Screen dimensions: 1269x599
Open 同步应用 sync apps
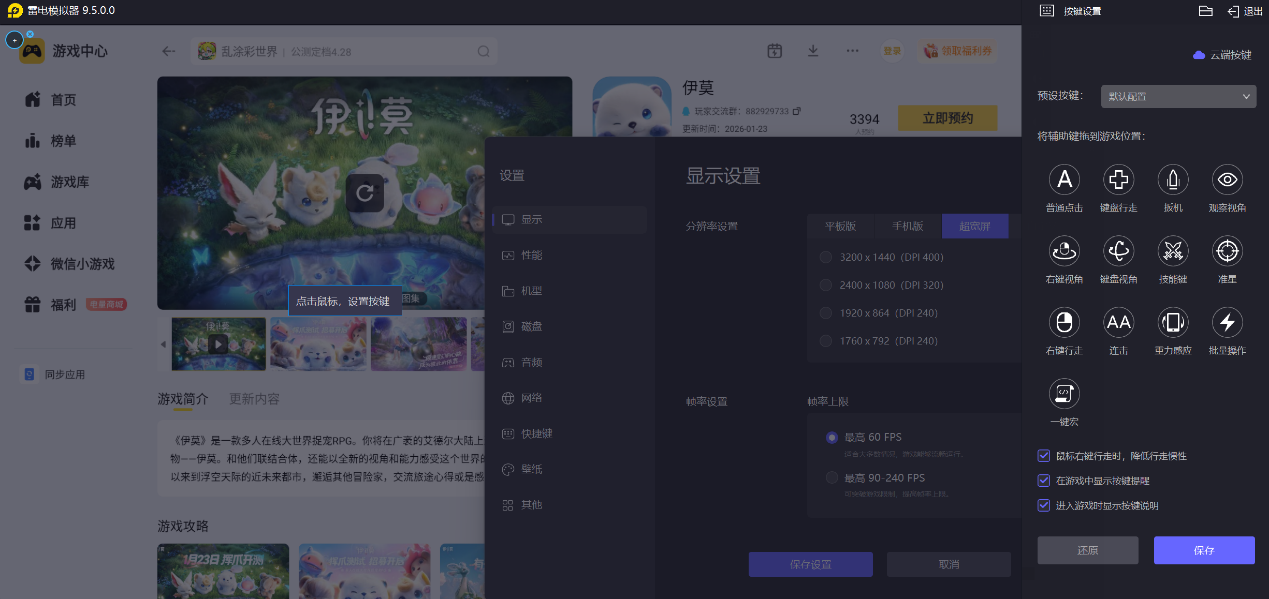[x=55, y=375]
